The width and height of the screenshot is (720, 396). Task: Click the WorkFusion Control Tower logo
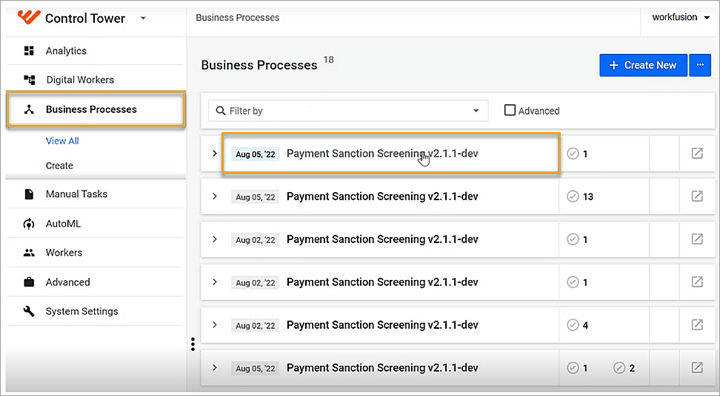pyautogui.click(x=29, y=17)
